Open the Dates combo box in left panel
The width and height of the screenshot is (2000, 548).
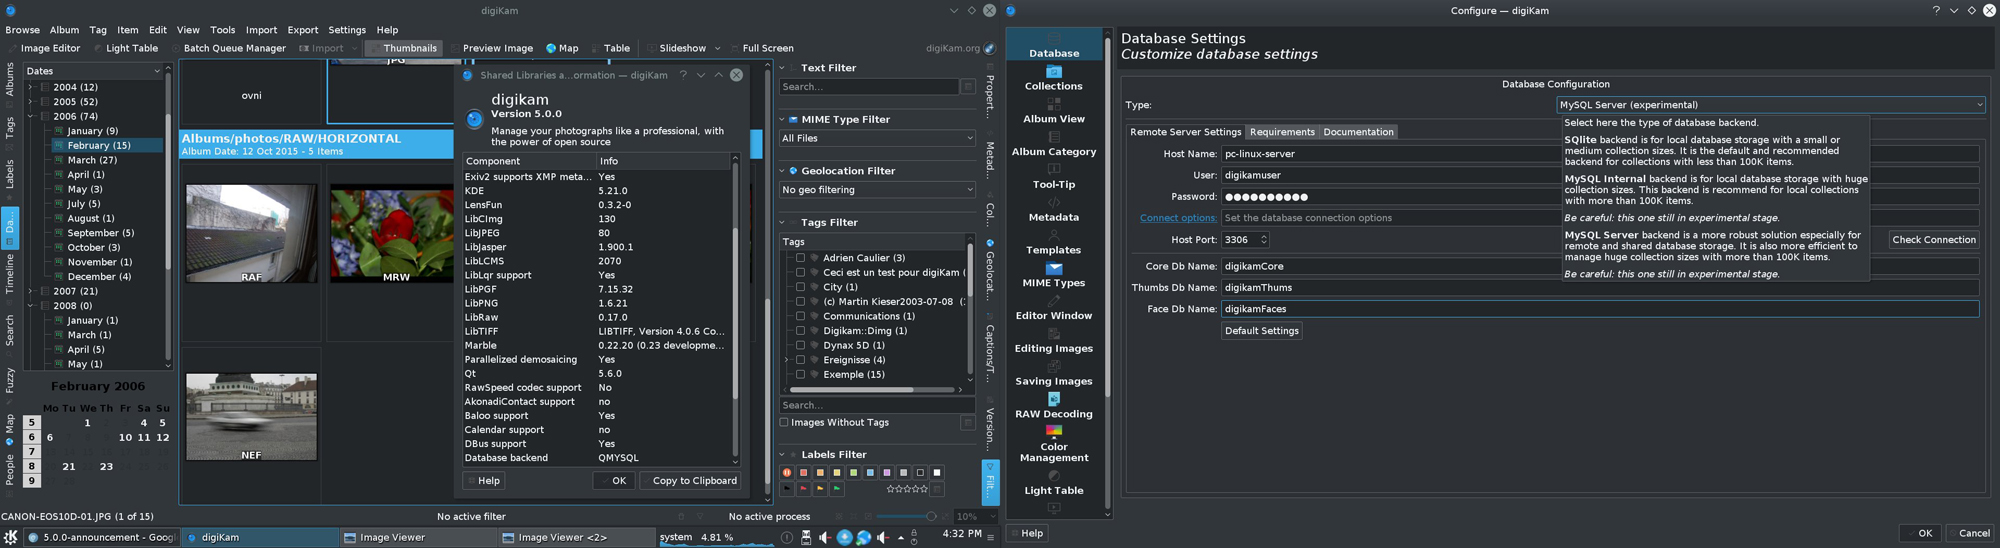93,71
